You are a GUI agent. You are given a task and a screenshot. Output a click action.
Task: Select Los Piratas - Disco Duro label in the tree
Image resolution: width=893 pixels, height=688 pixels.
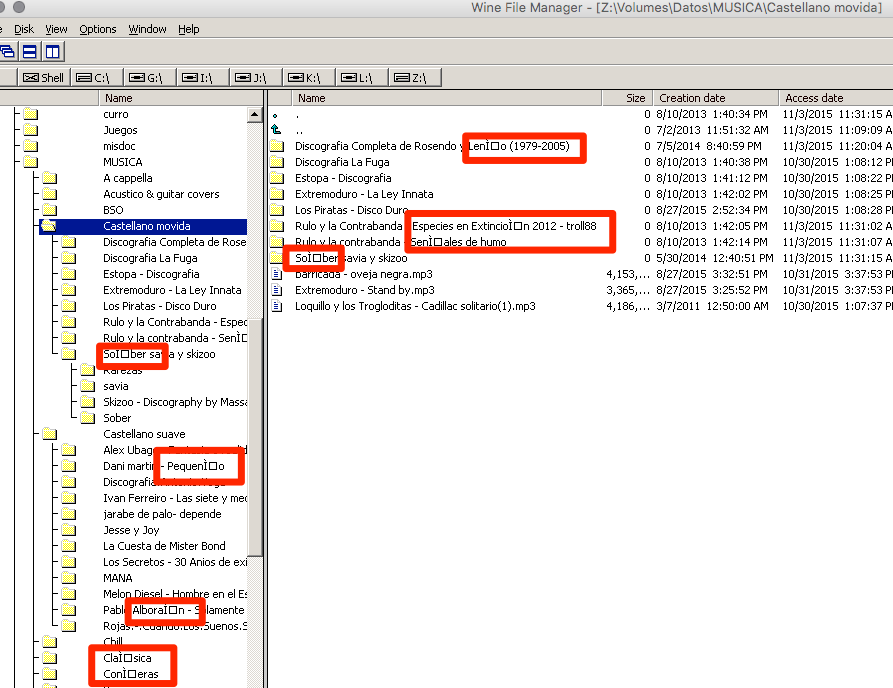click(160, 306)
